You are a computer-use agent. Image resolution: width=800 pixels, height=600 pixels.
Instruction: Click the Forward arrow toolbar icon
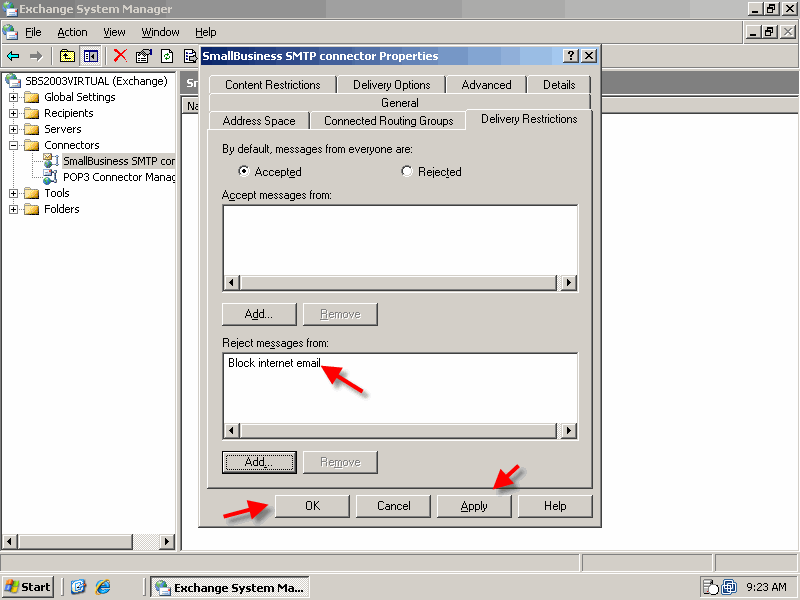(36, 56)
